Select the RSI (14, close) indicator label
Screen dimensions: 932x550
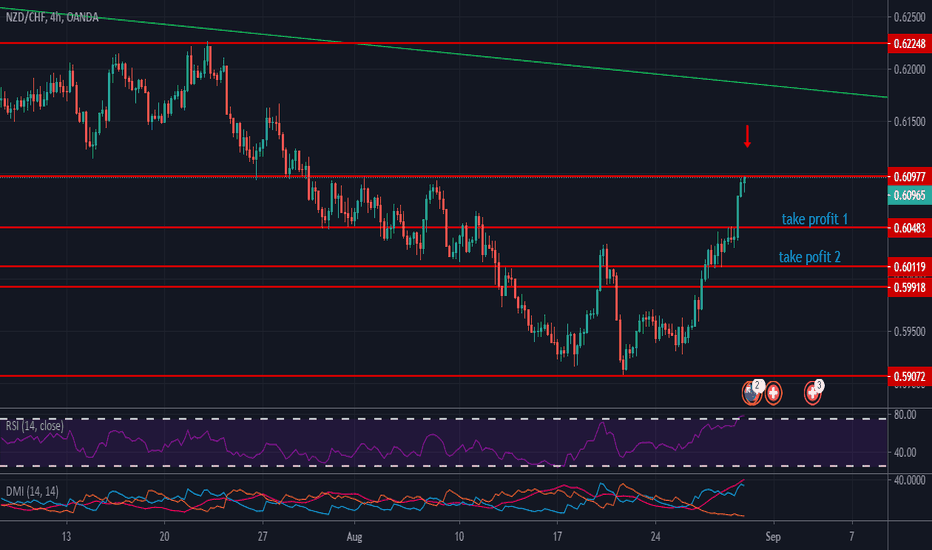tap(34, 426)
